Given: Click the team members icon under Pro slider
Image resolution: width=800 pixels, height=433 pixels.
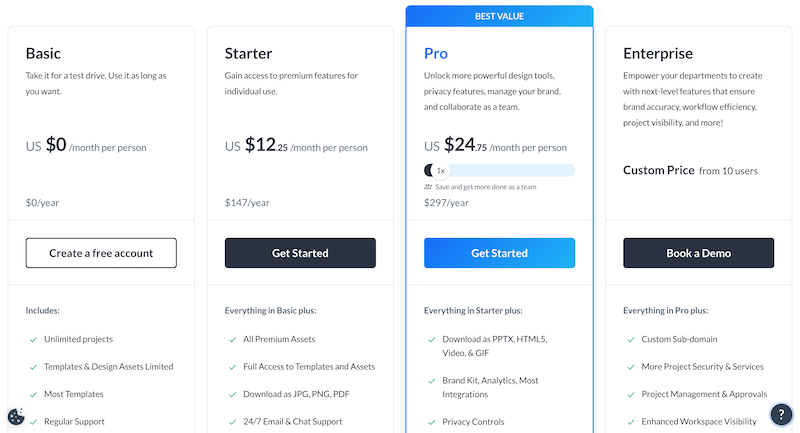Looking at the screenshot, I should click(x=428, y=187).
